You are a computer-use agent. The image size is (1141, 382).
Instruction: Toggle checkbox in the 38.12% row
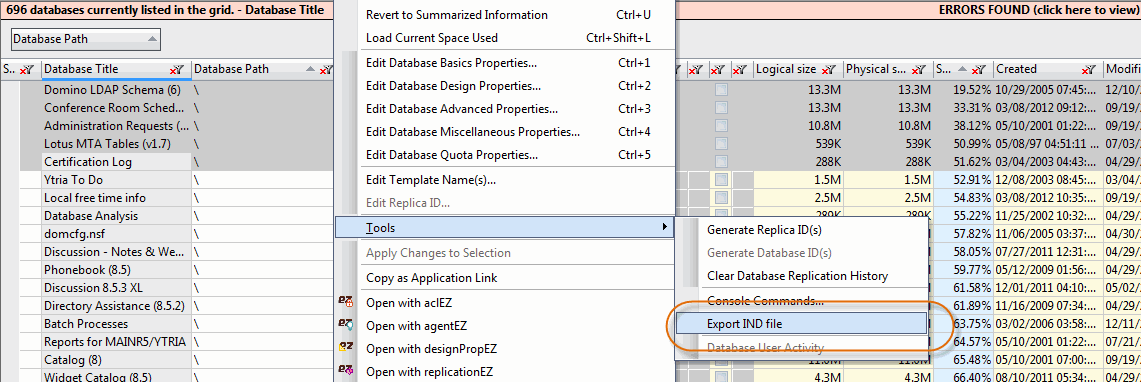coord(720,126)
